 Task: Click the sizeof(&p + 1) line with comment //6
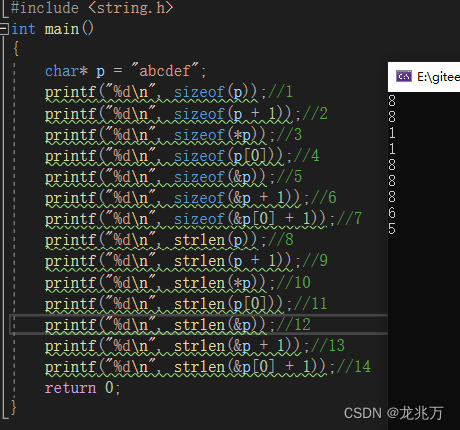click(x=191, y=198)
